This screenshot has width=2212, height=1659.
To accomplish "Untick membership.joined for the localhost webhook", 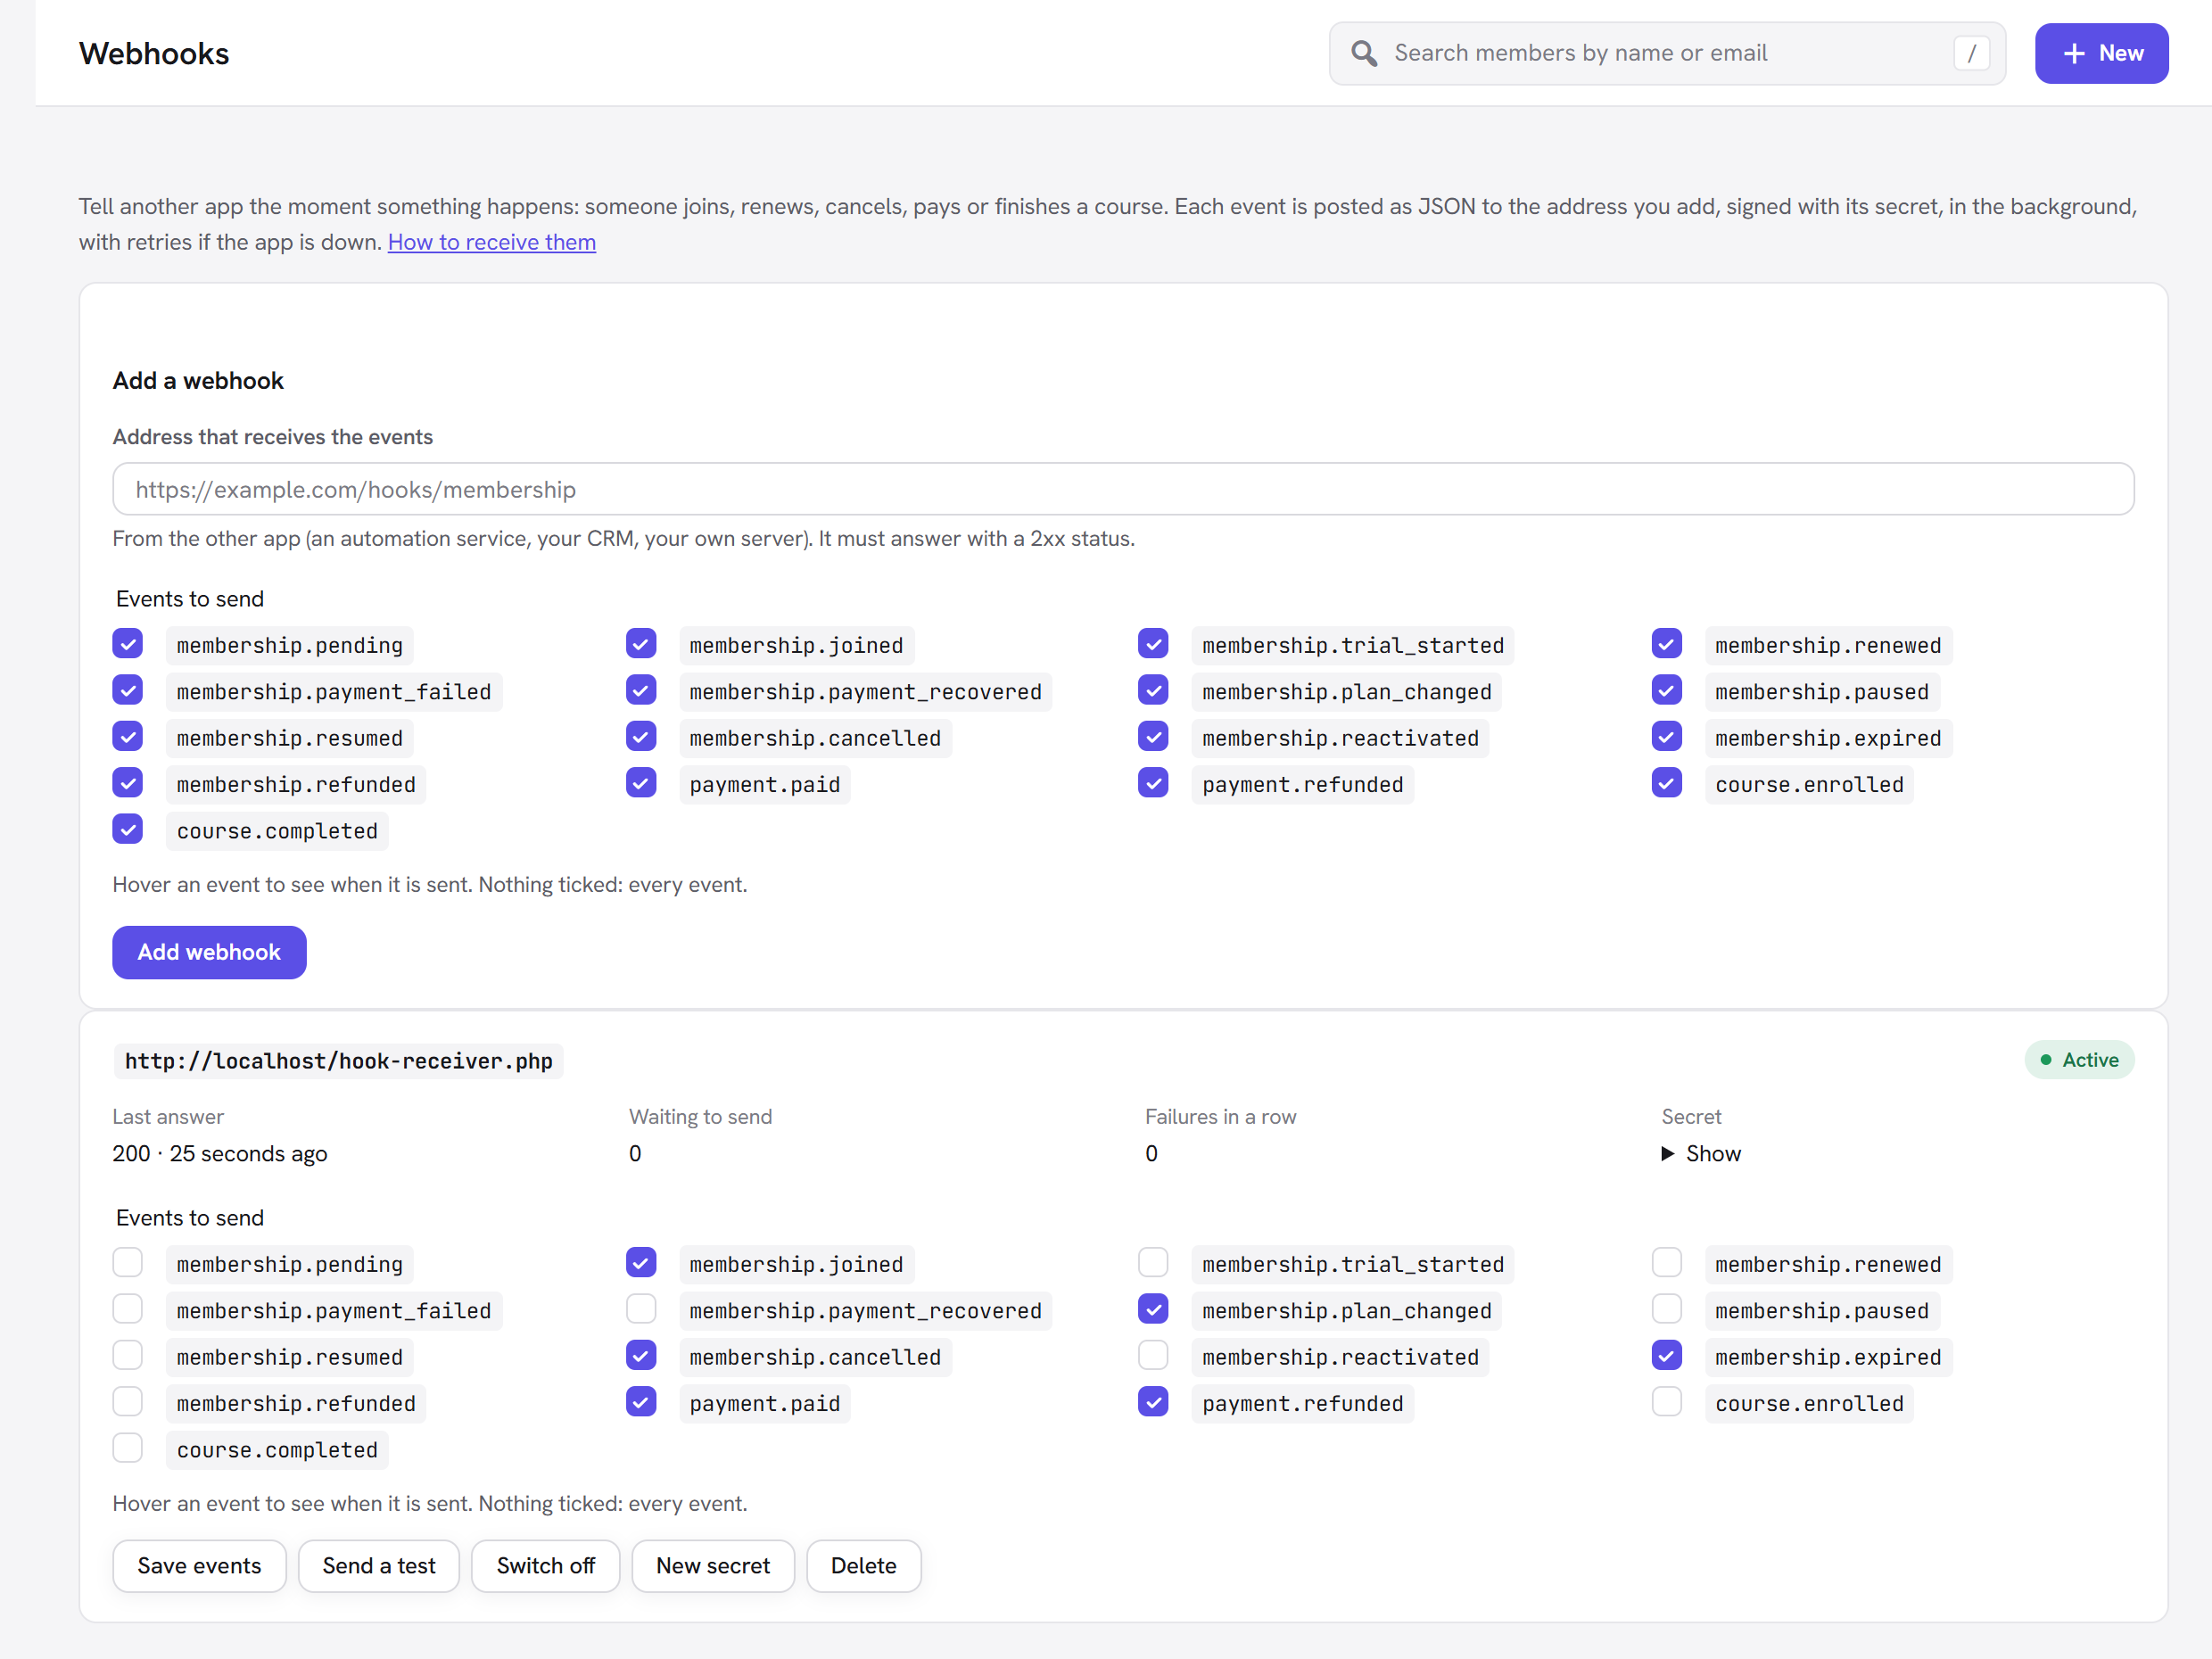I will 641,1263.
